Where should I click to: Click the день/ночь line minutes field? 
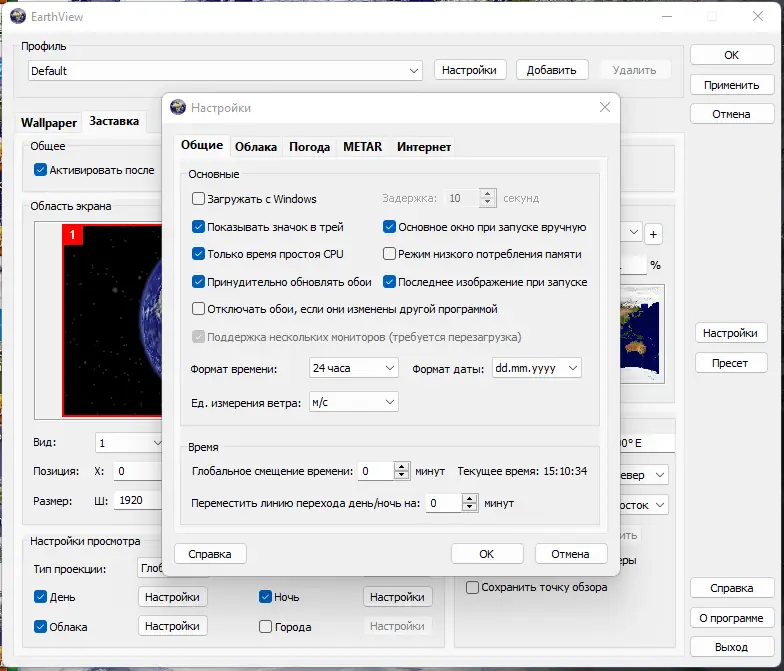coord(444,503)
